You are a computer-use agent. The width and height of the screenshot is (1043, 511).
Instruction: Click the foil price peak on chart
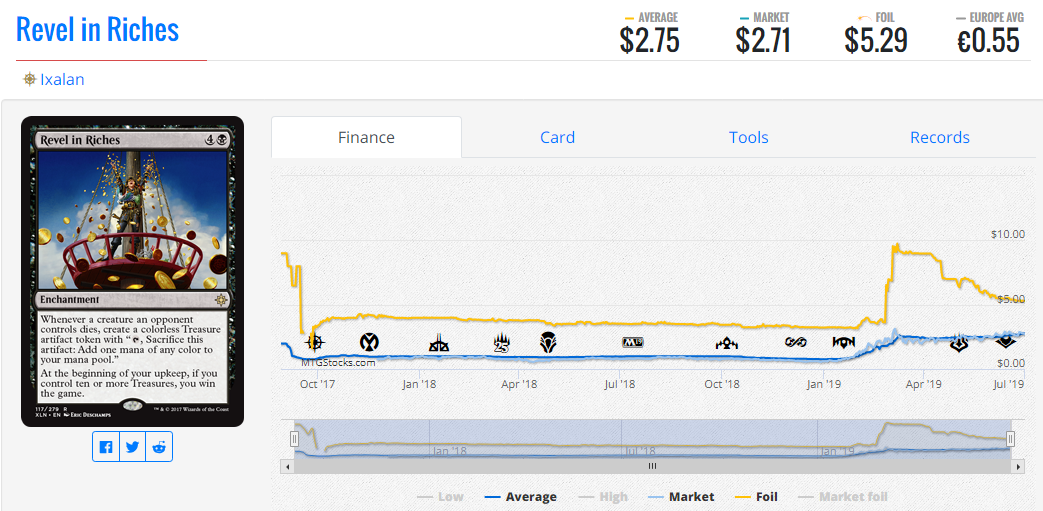pos(895,246)
